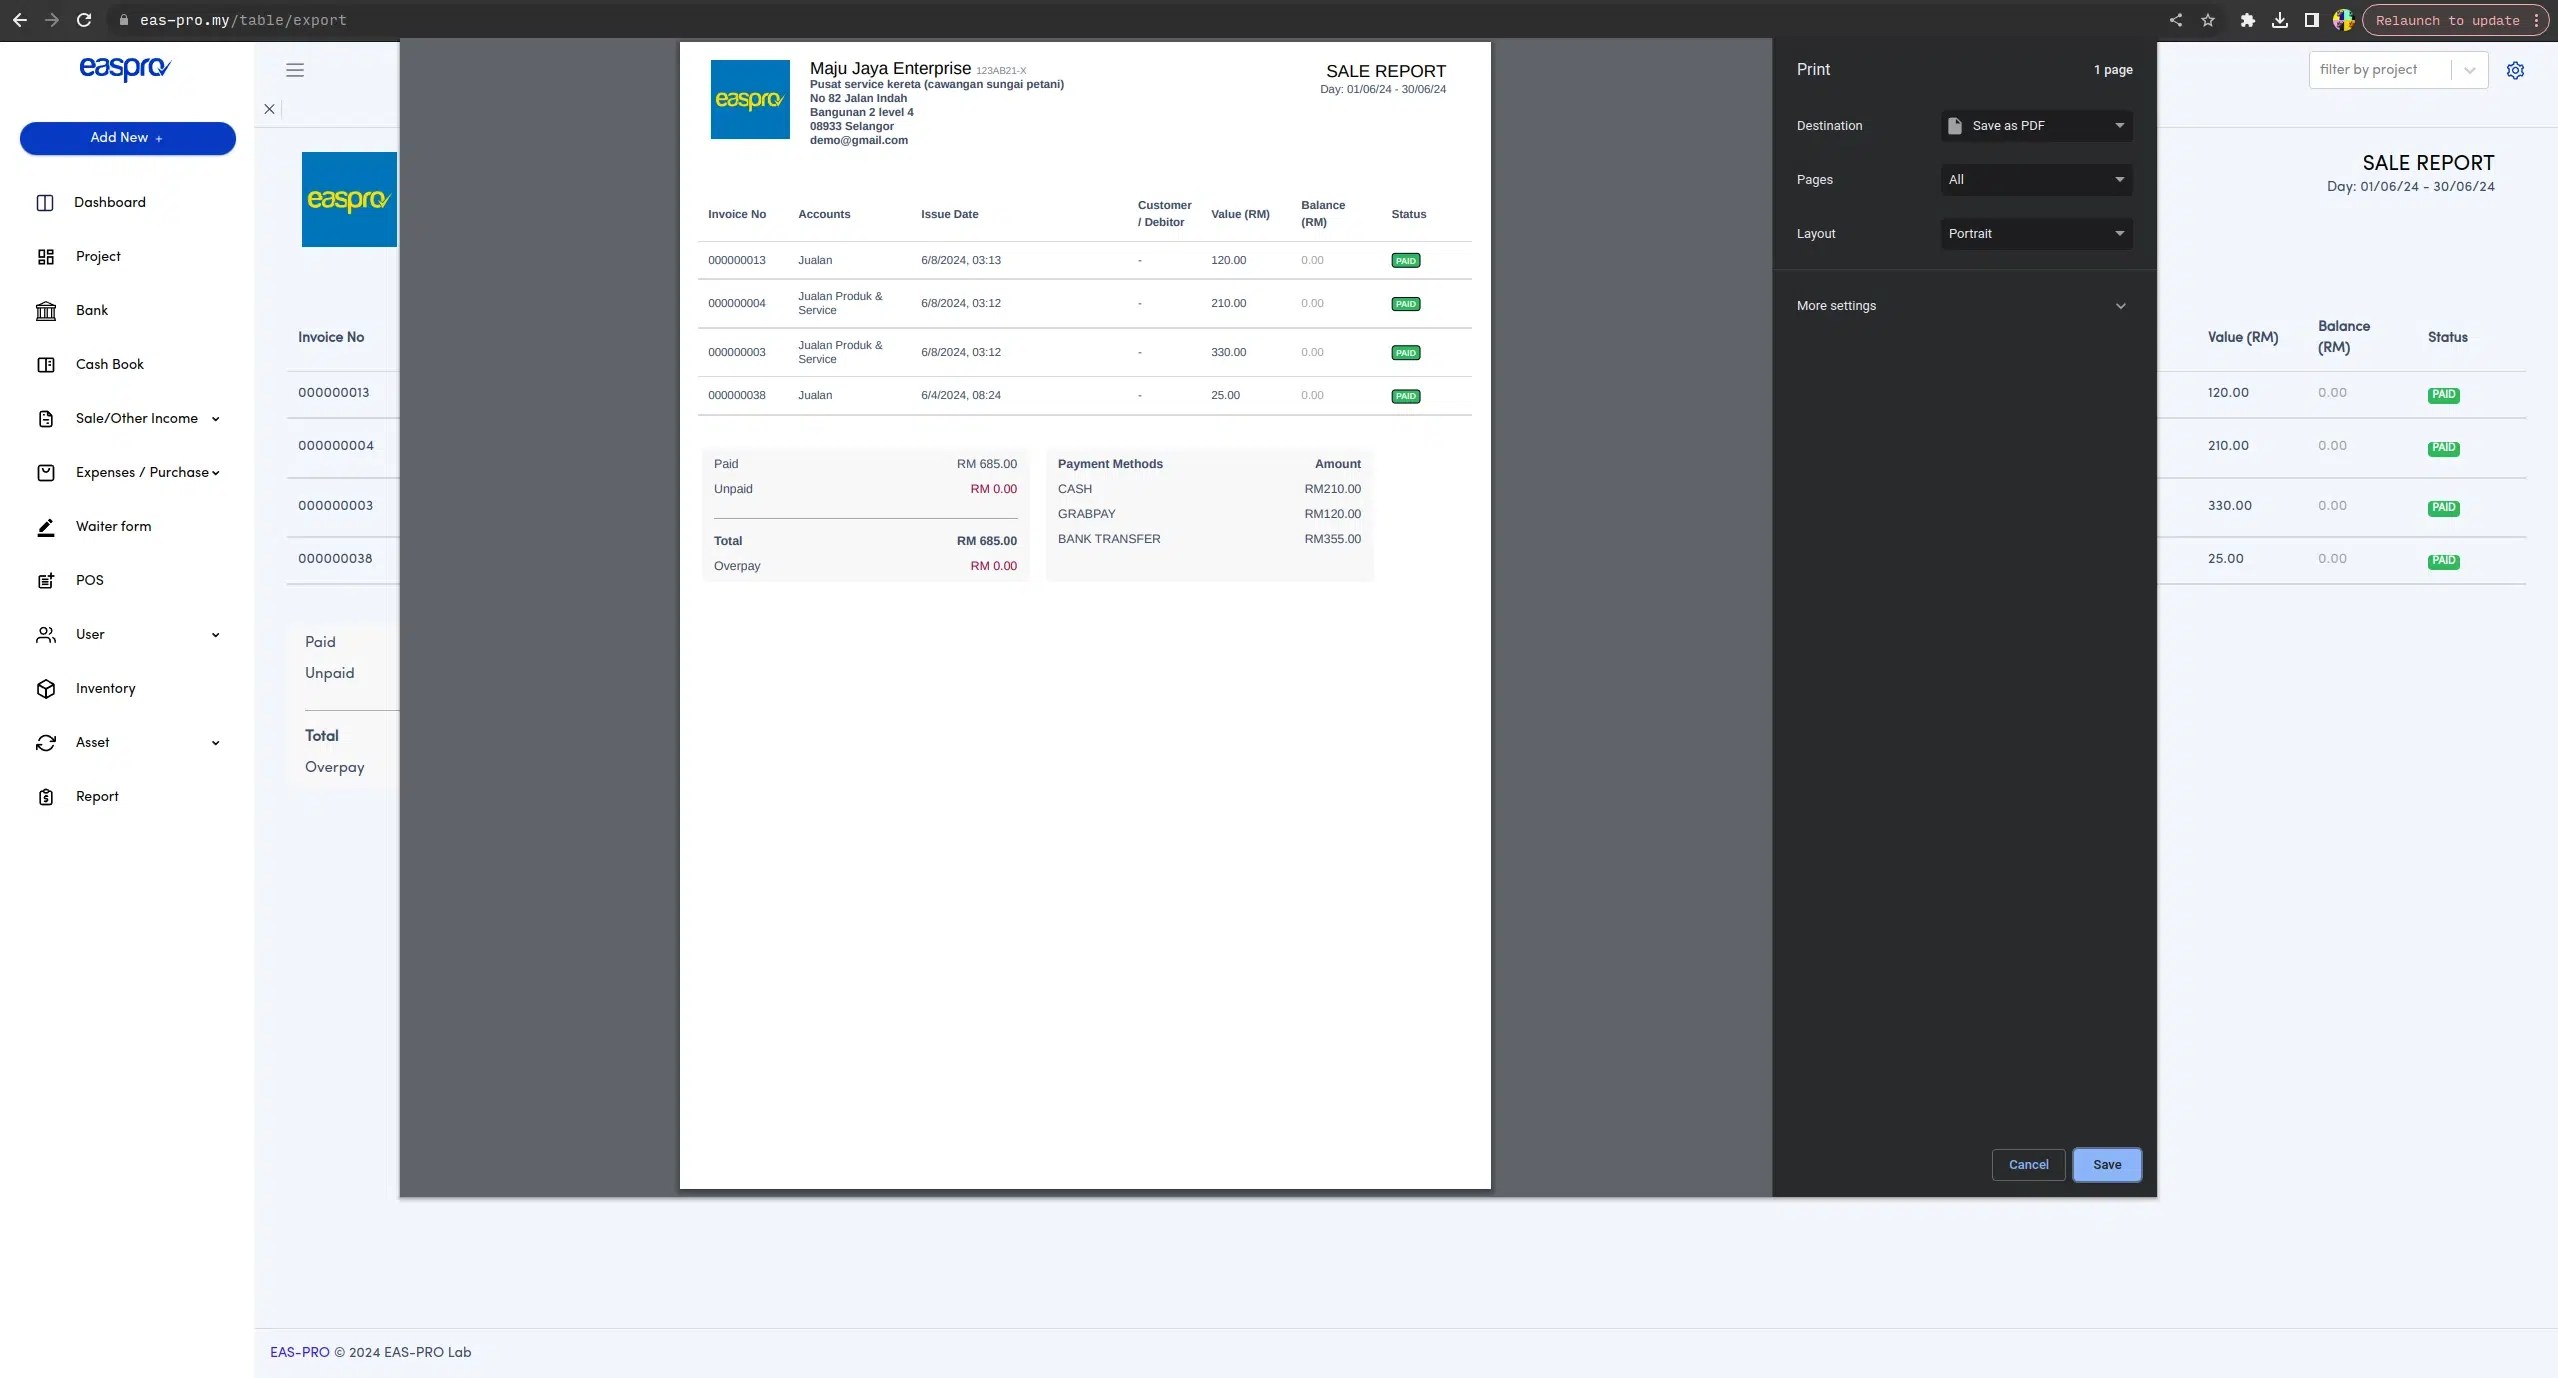Go to Report in the sidebar
Viewport: 2558px width, 1378px height.
click(x=97, y=797)
